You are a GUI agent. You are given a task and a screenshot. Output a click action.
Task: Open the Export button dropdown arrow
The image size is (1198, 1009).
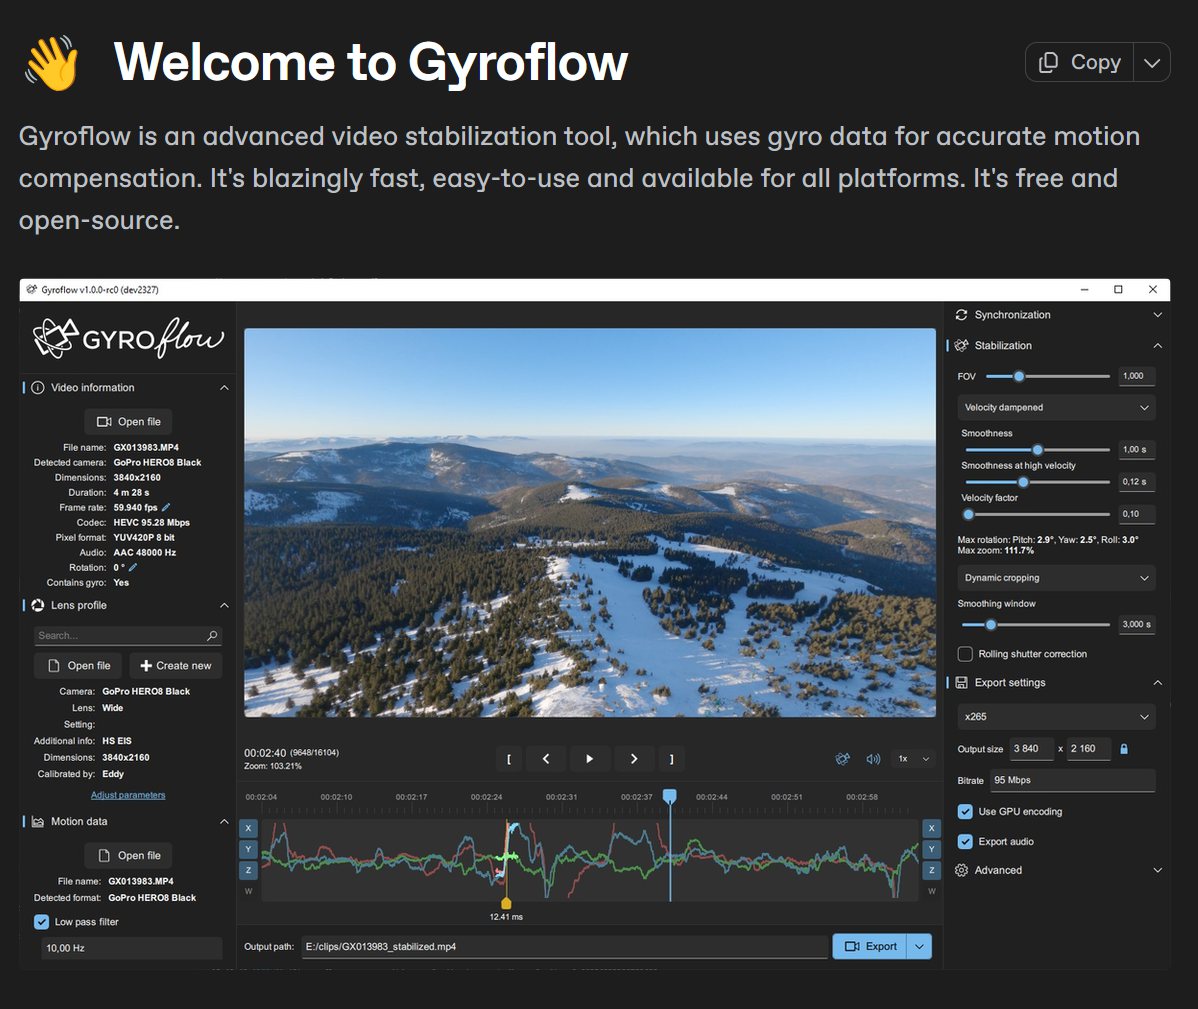click(x=919, y=946)
